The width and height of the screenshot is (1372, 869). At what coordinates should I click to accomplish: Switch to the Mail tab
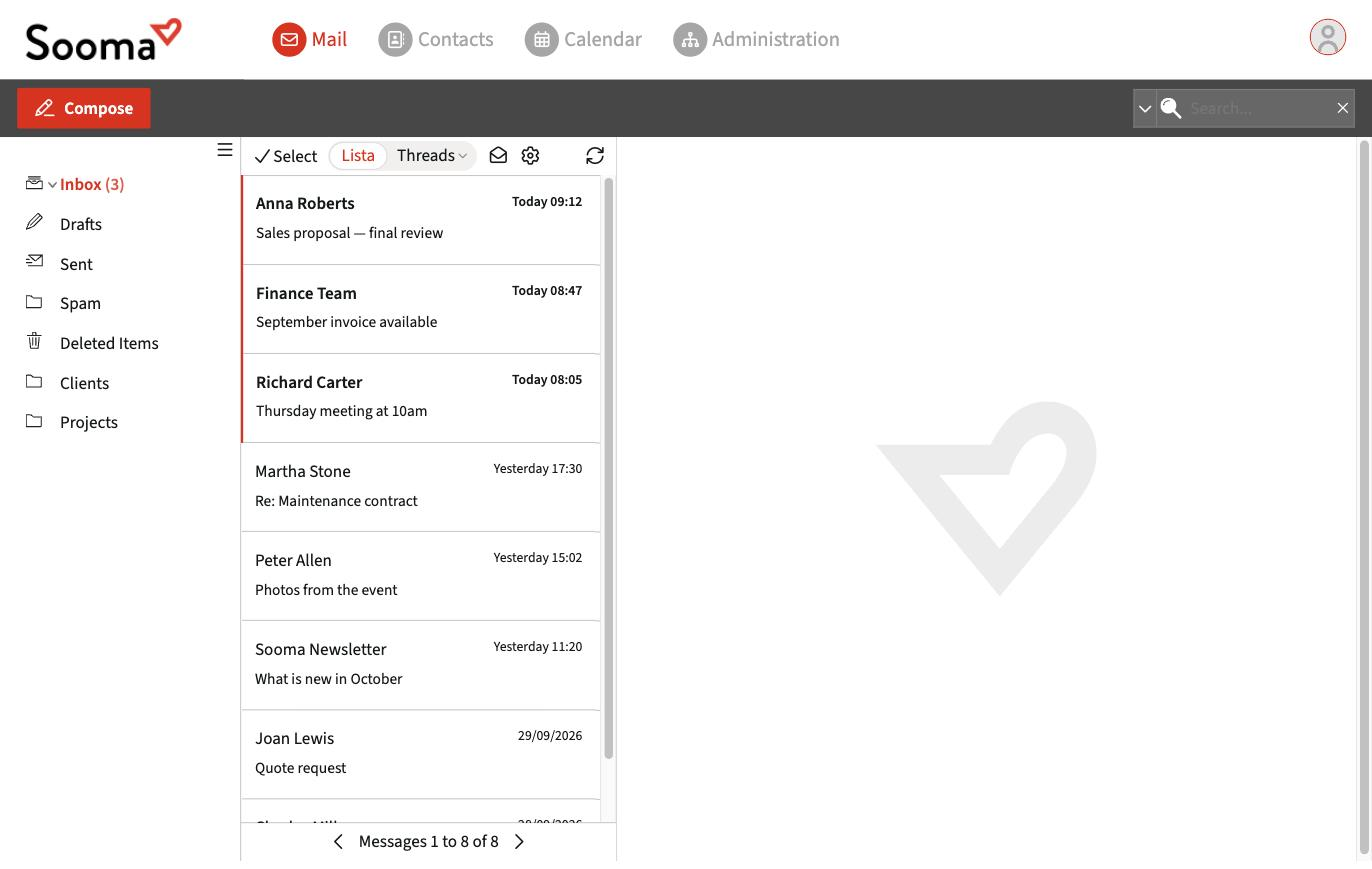tap(310, 39)
